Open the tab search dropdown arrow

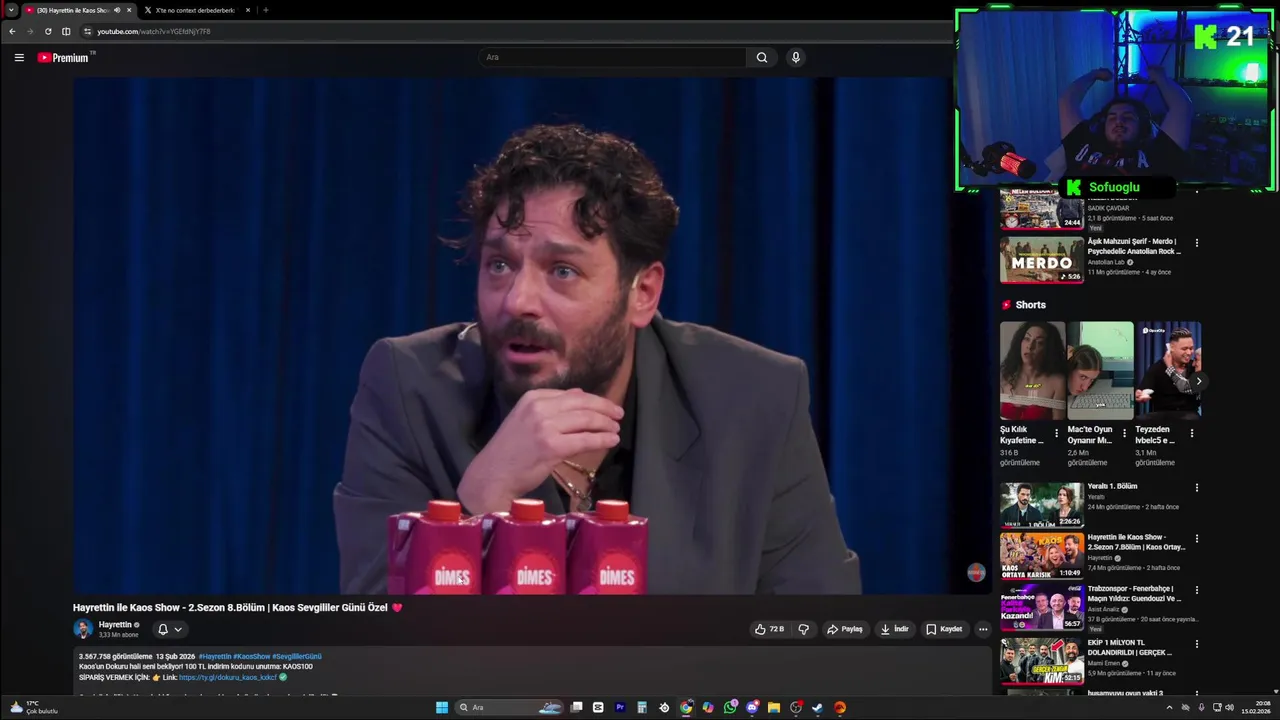(11, 10)
